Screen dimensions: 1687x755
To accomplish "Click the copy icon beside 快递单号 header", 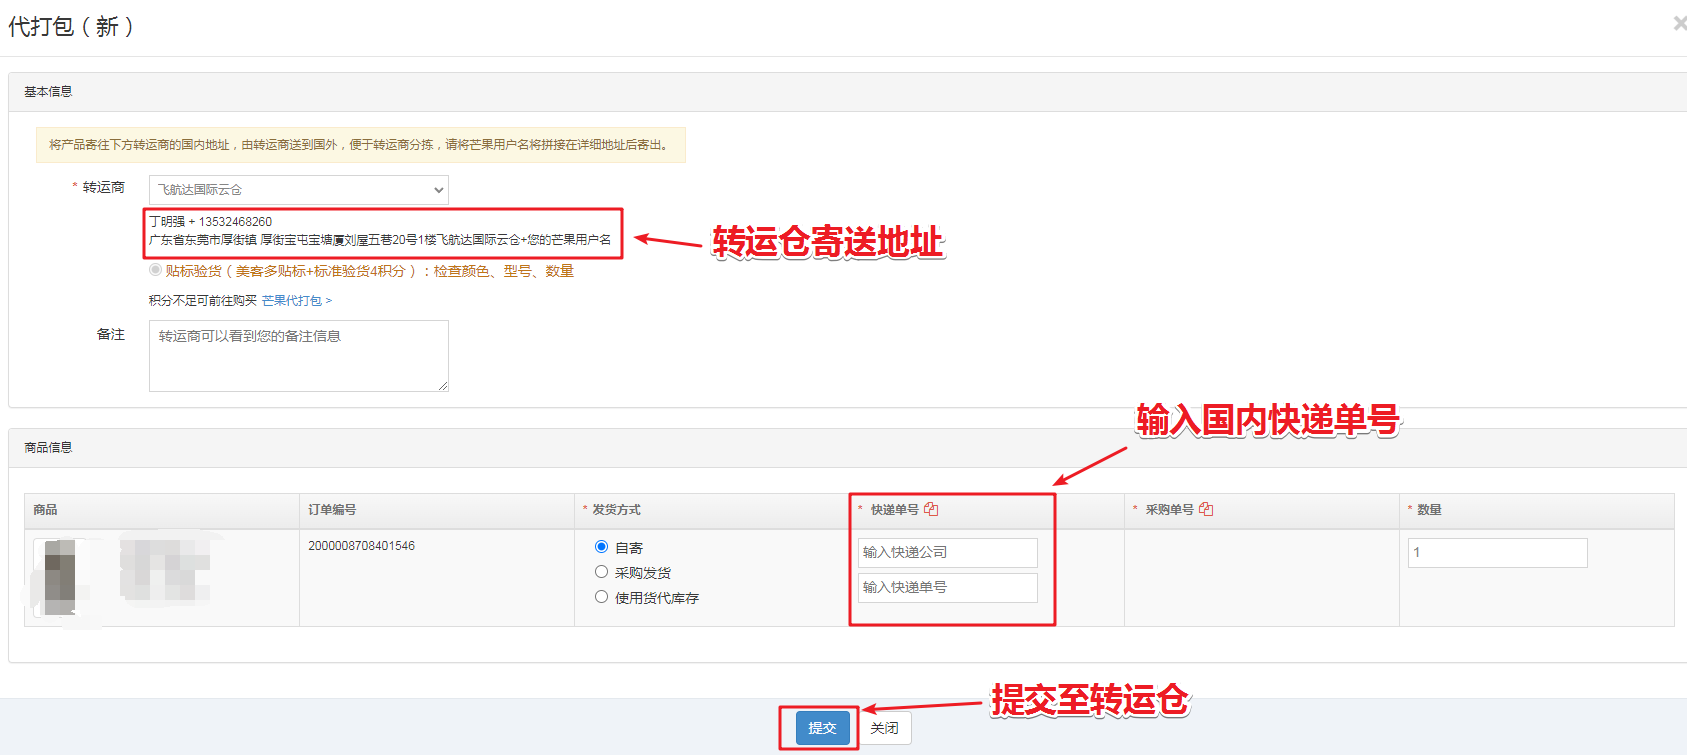I will (x=931, y=509).
